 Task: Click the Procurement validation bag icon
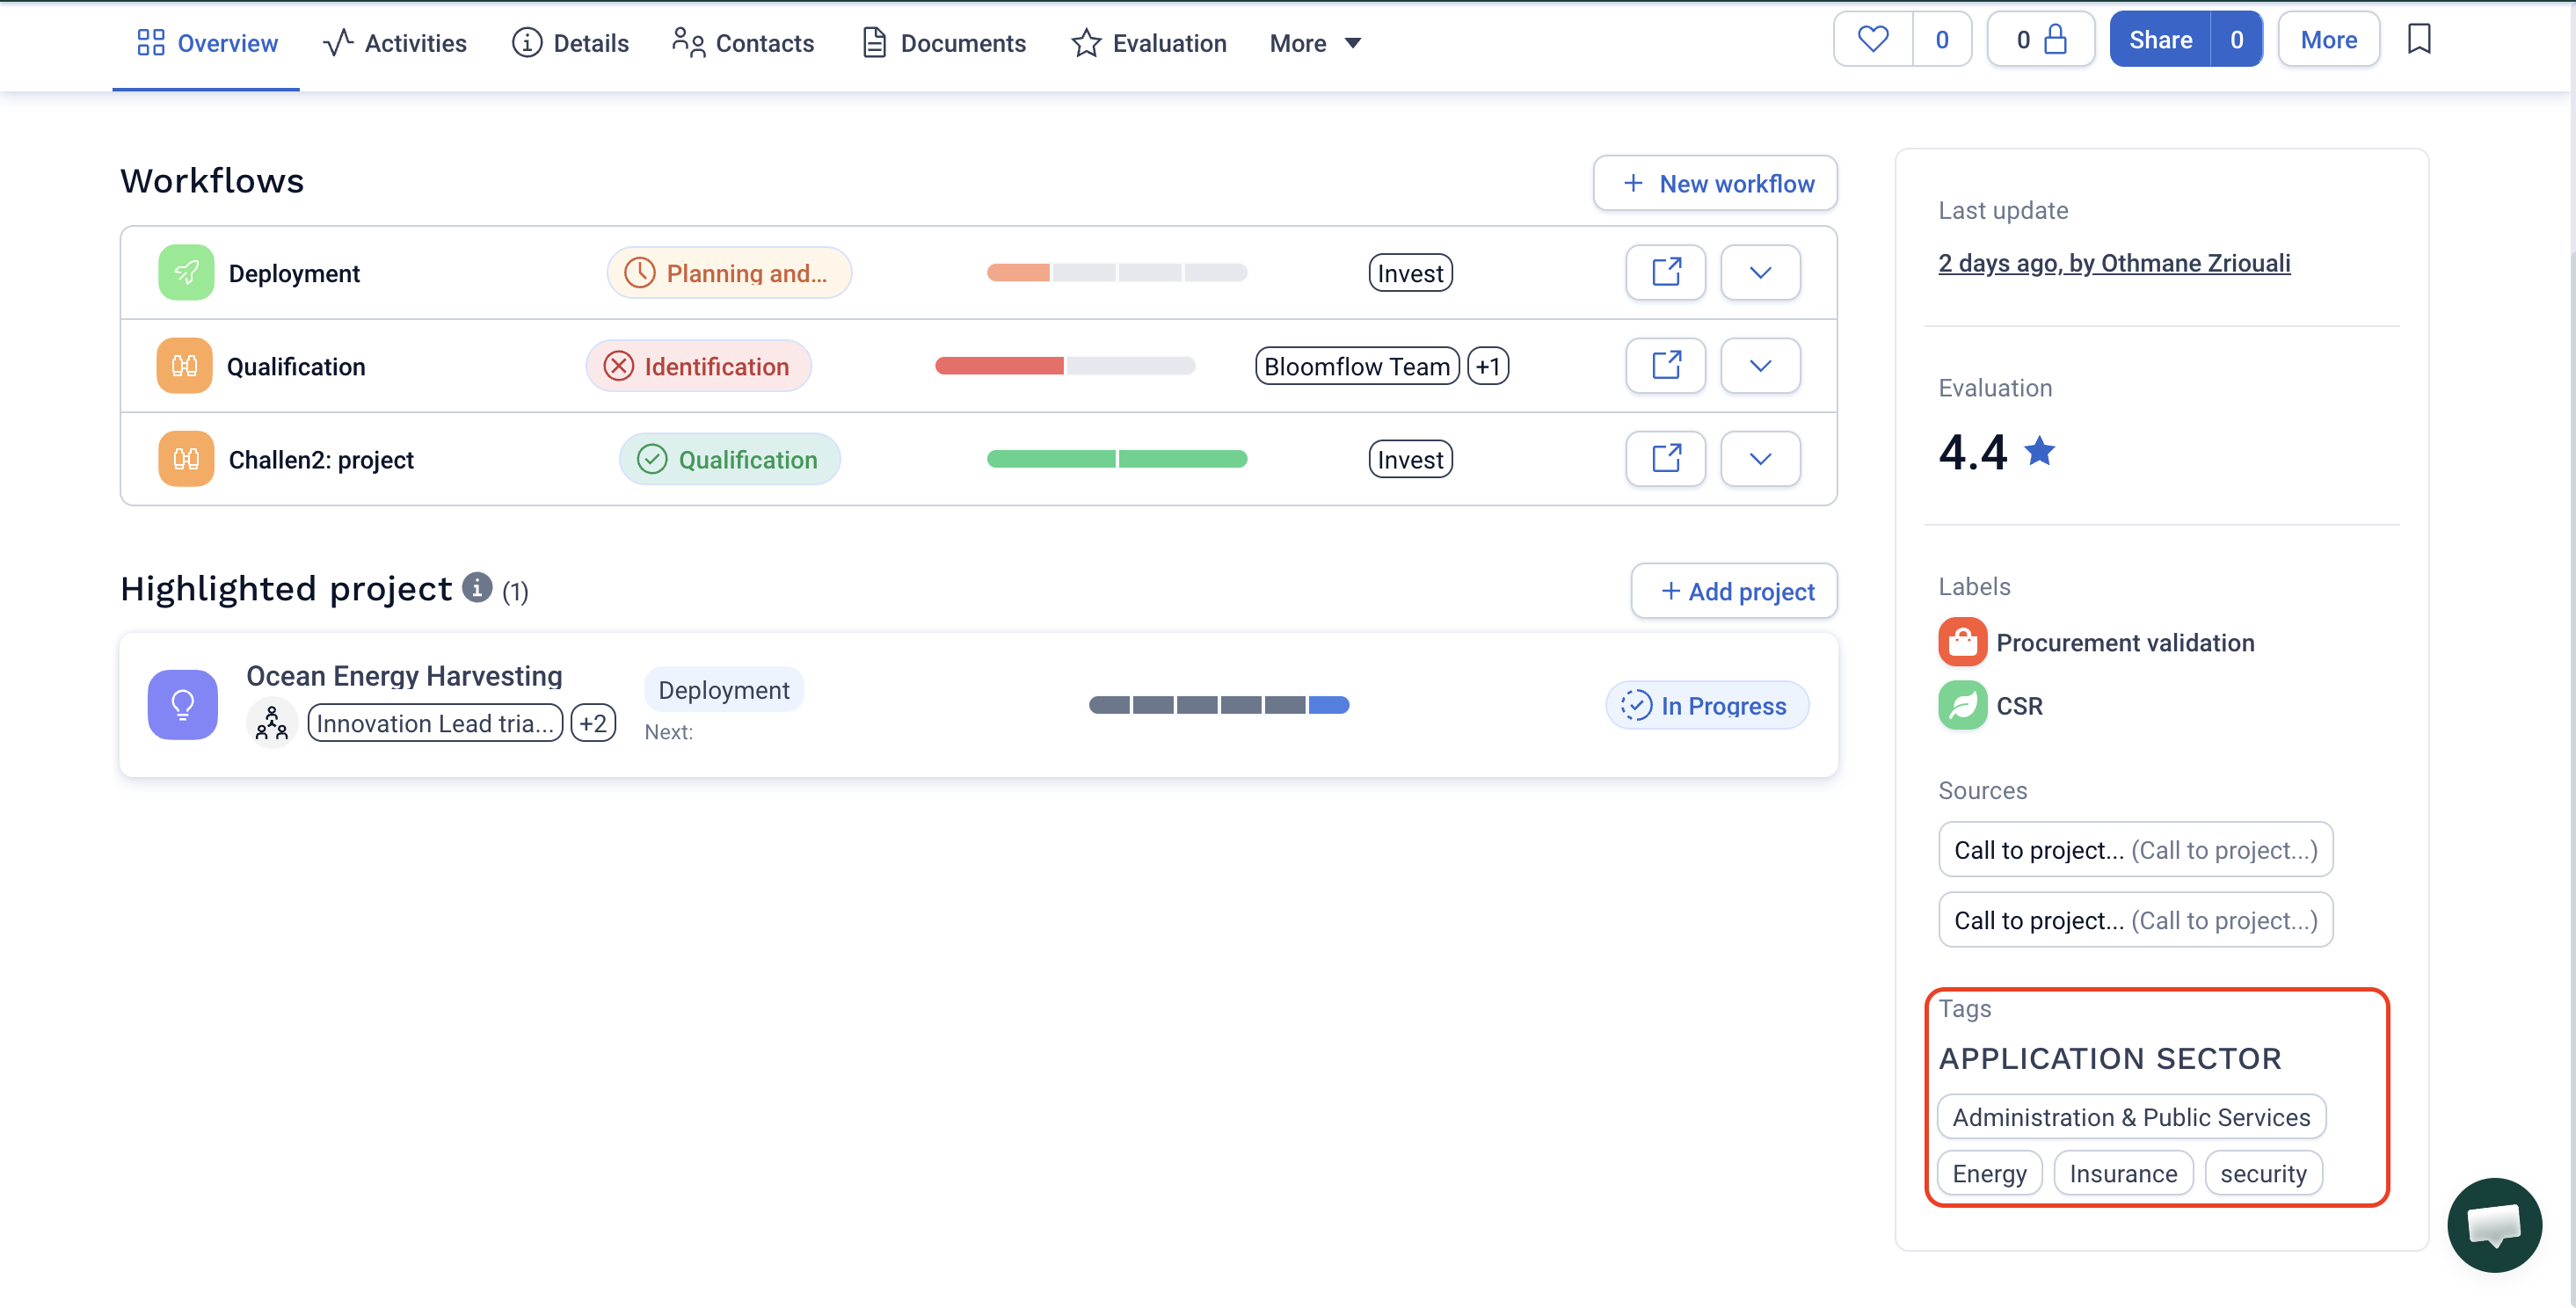(x=1962, y=642)
